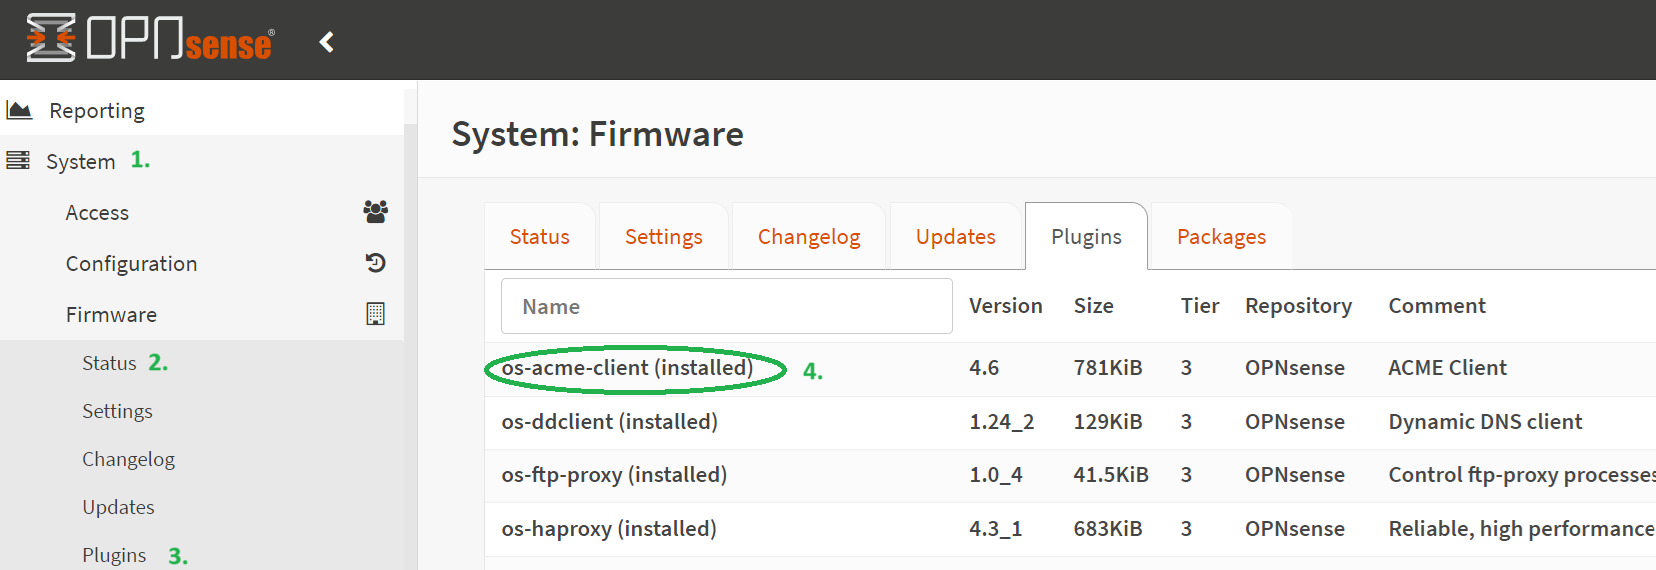Collapse the Firmware submenu
The image size is (1656, 570).
[x=111, y=315]
